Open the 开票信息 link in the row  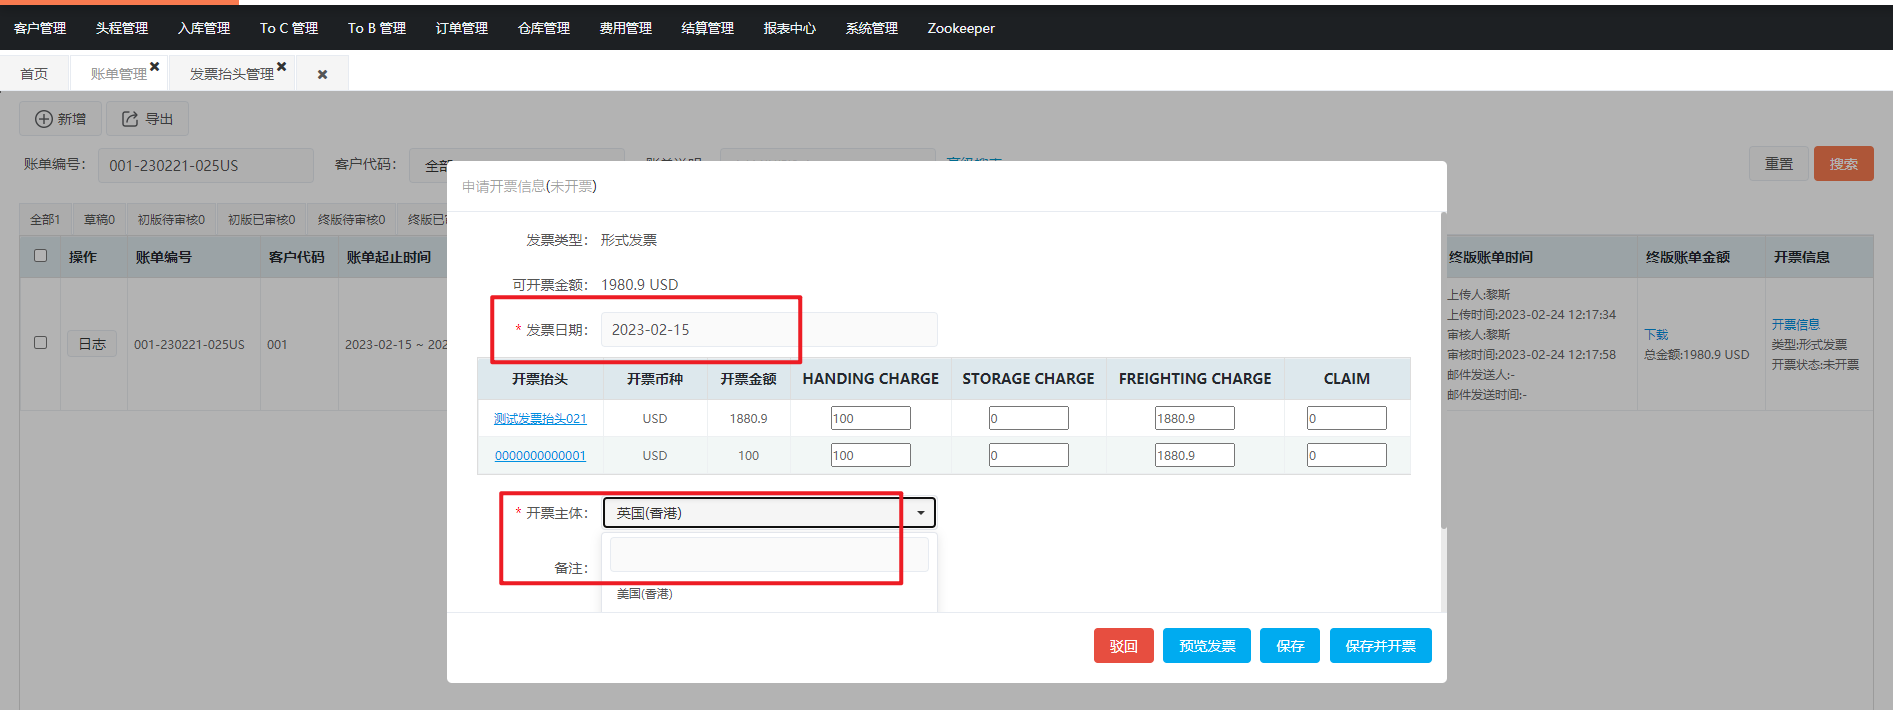1796,324
